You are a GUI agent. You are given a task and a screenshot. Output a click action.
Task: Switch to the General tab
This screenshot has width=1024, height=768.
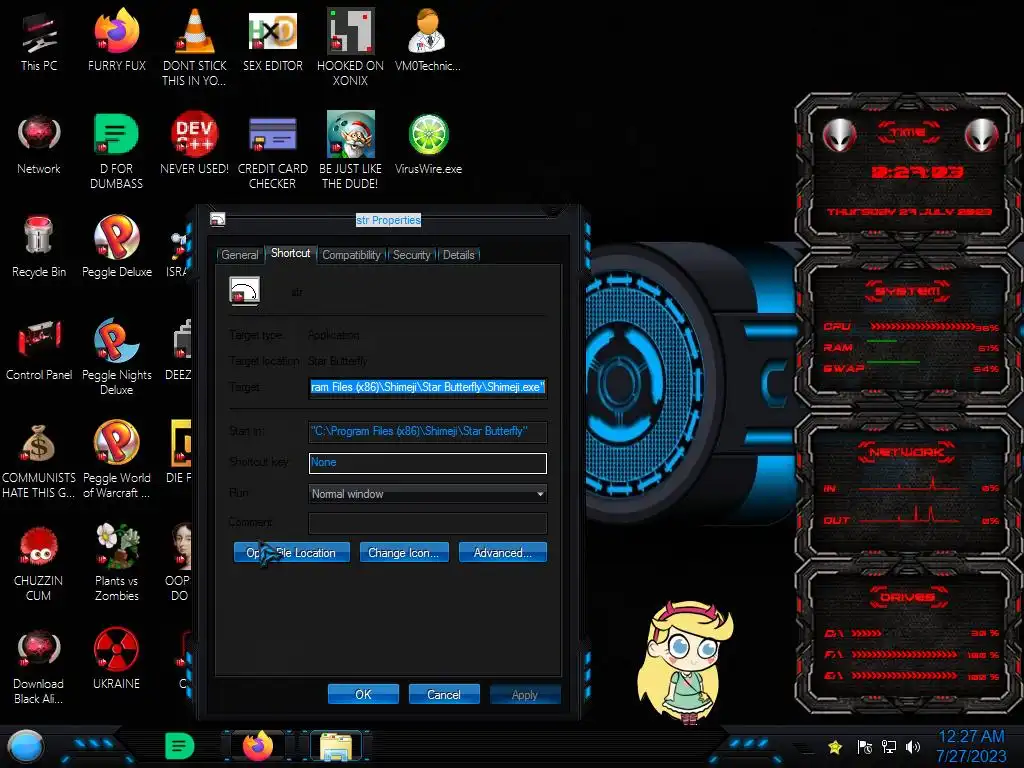pos(240,255)
